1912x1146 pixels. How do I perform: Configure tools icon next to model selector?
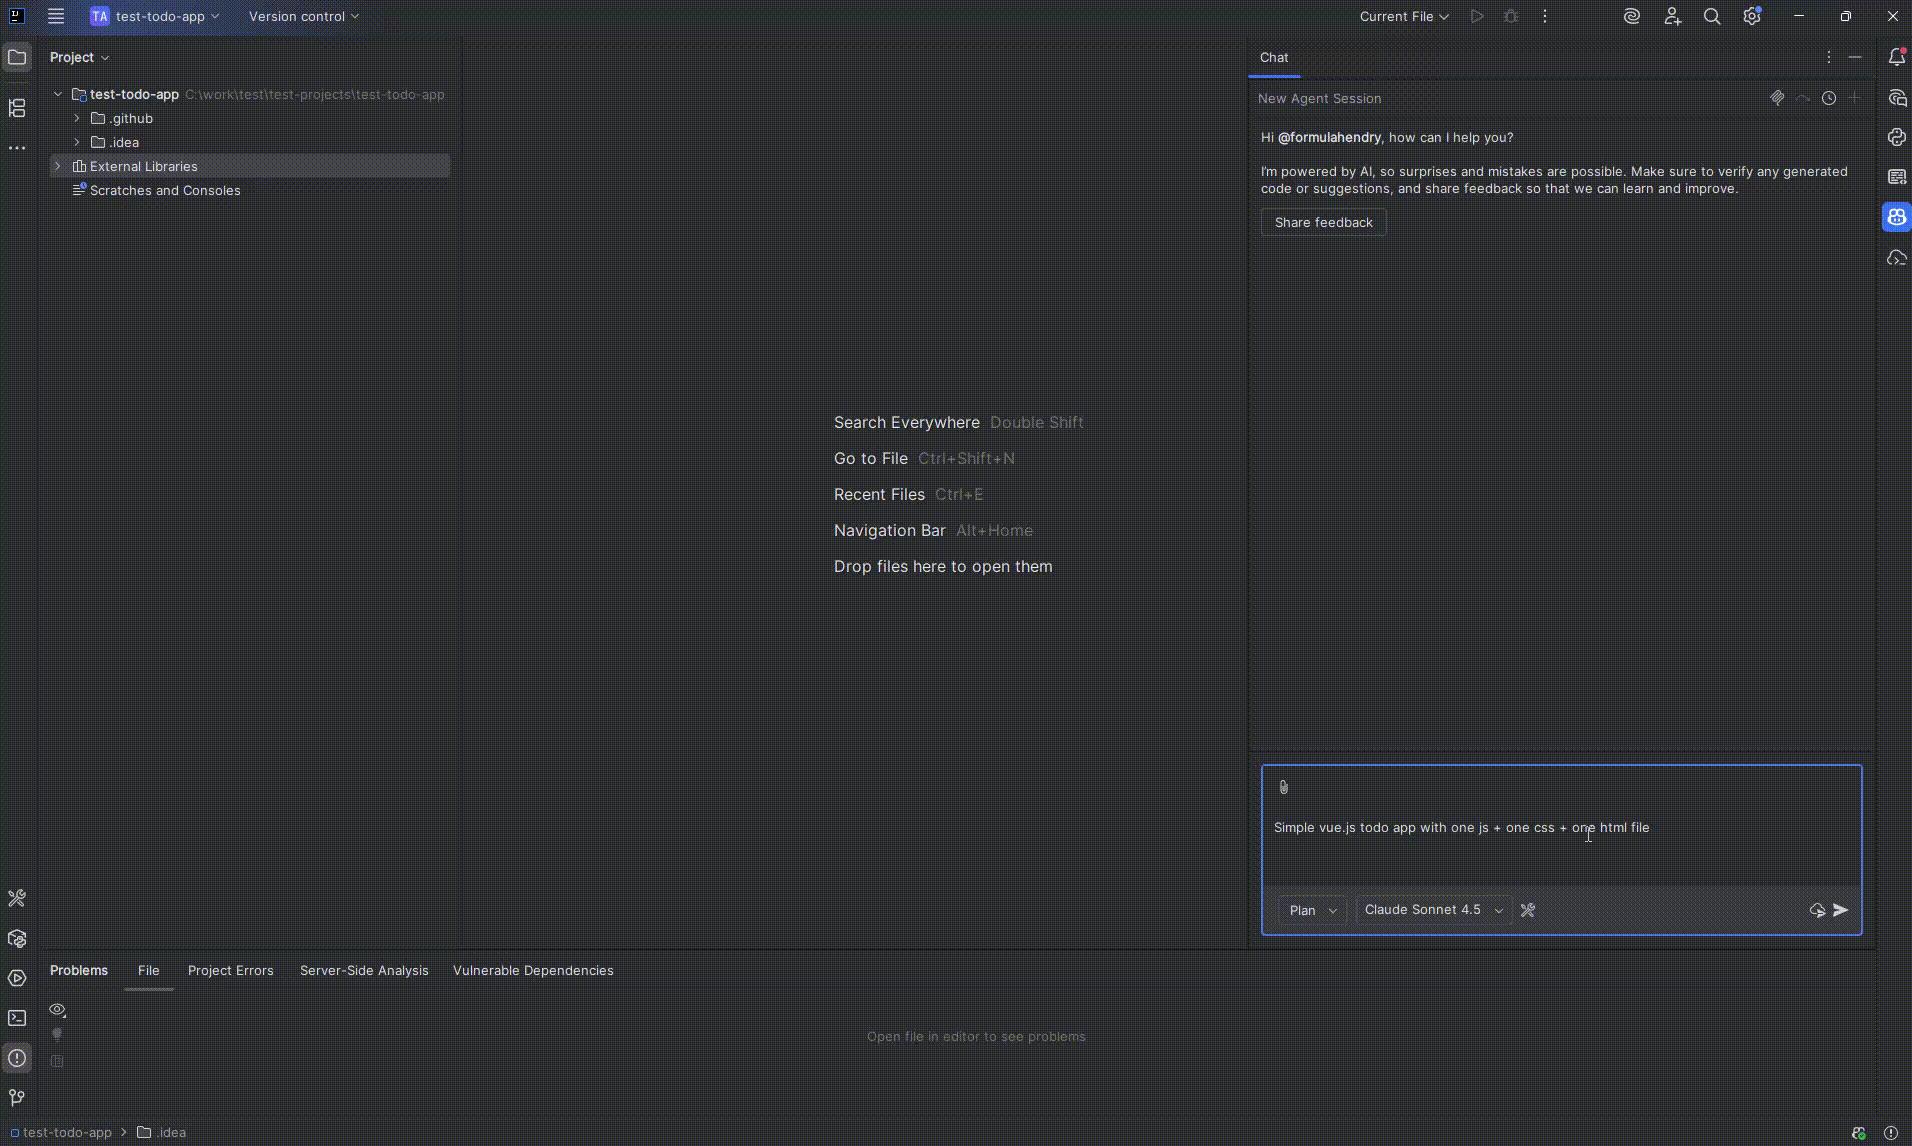tap(1528, 910)
